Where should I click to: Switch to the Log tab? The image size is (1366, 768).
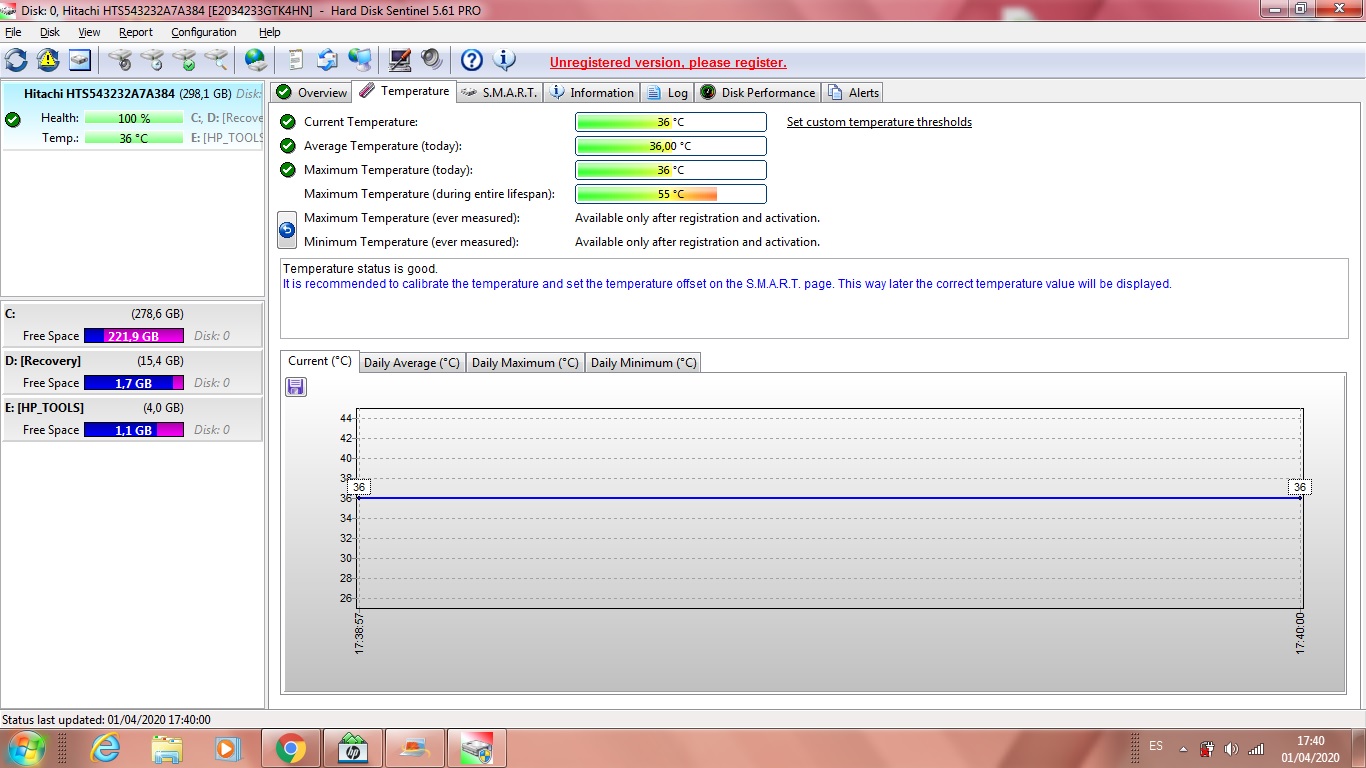click(667, 92)
